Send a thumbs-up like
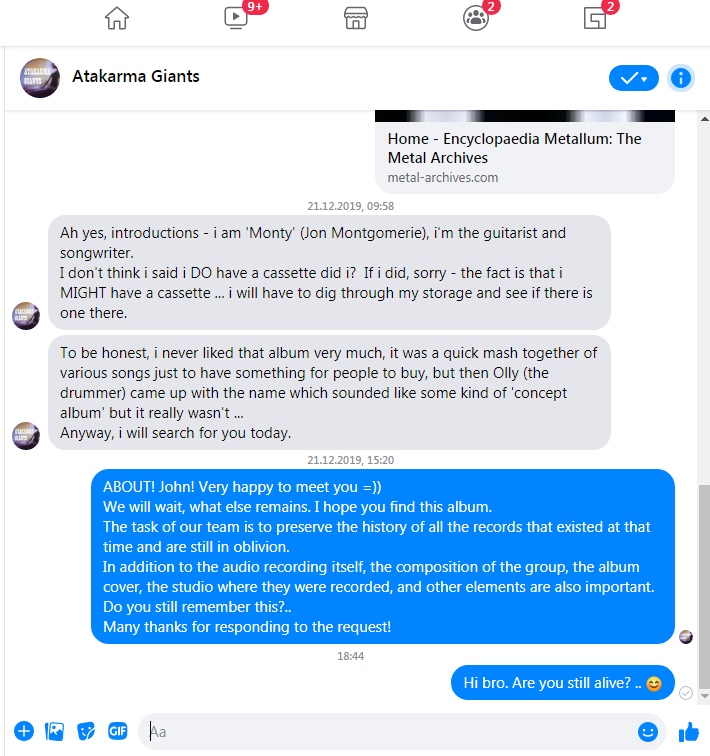Viewport: 710px width, 756px height. pyautogui.click(x=689, y=732)
